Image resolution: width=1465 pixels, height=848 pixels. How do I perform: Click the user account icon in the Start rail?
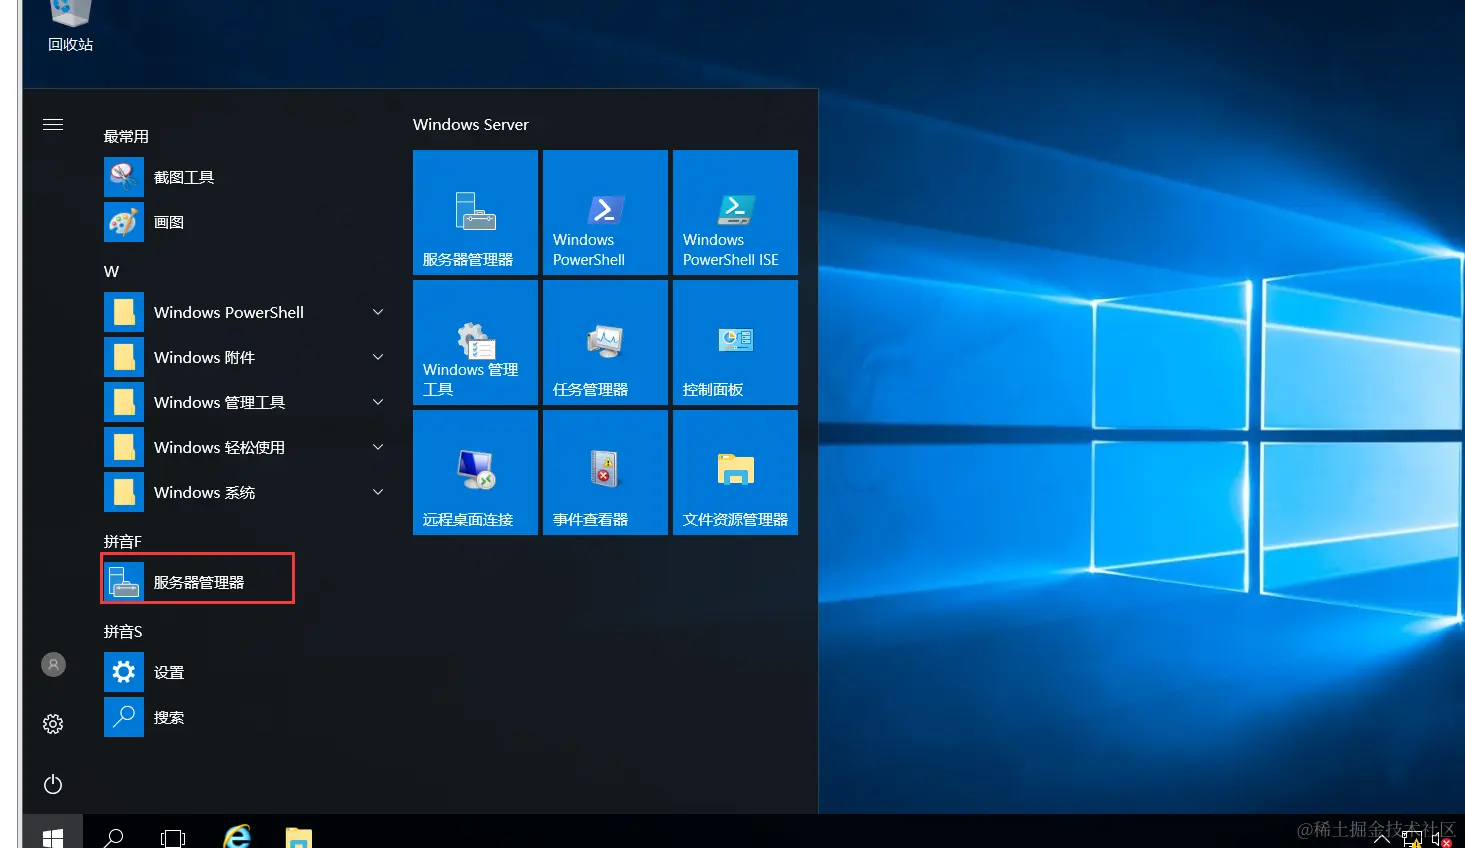coord(53,664)
